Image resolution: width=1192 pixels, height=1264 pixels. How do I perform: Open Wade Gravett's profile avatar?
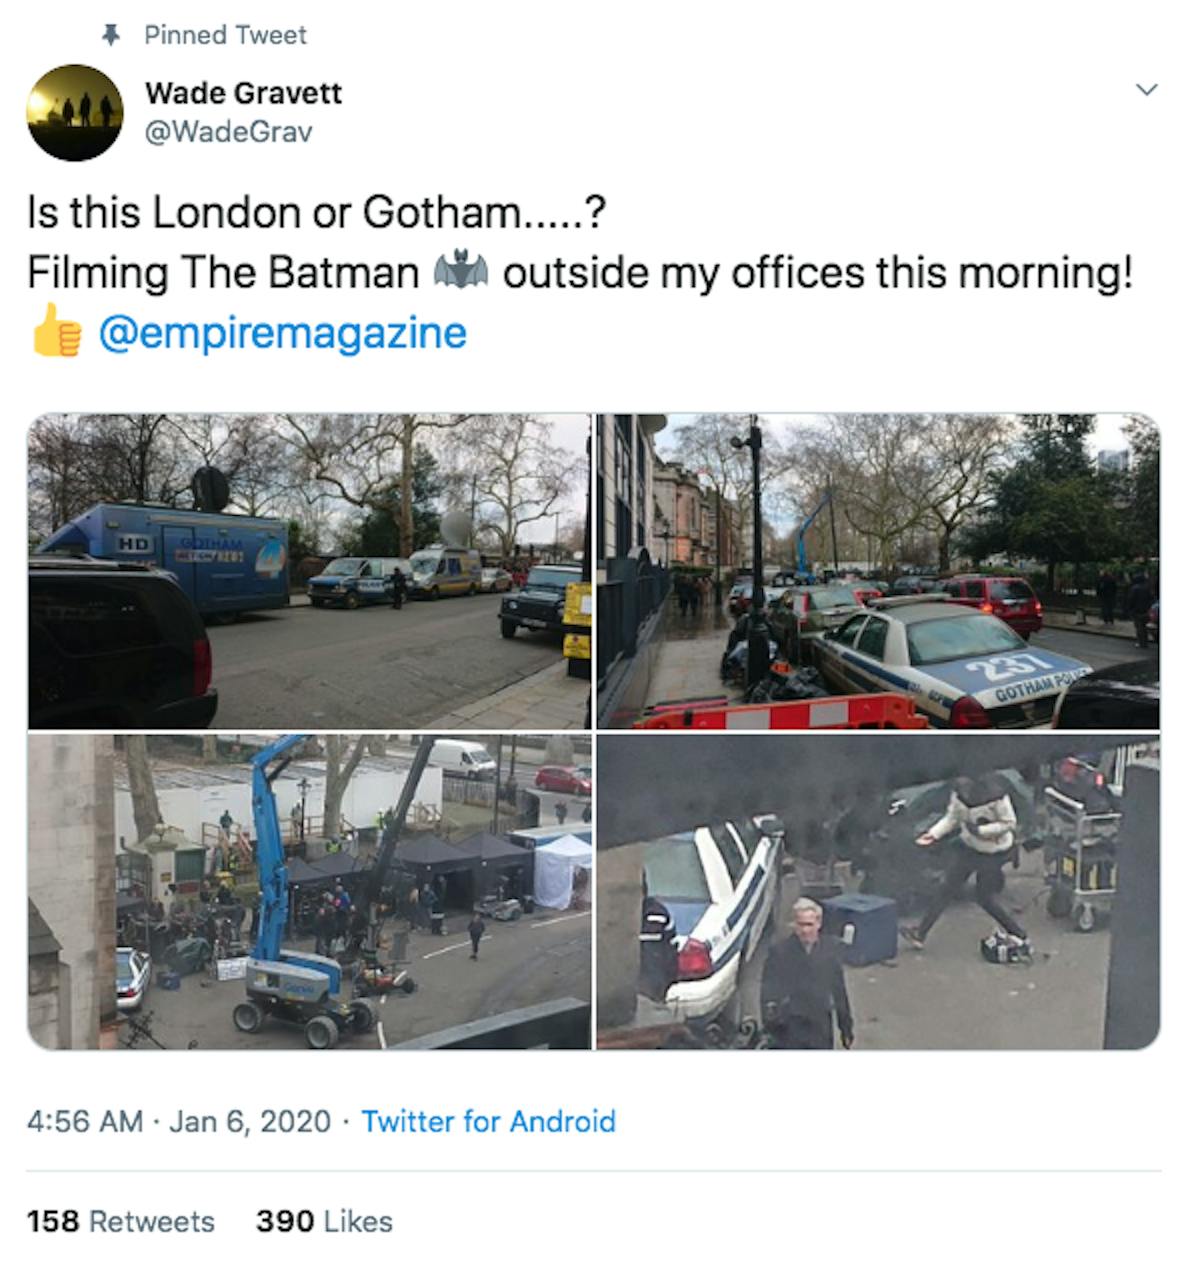coord(74,112)
